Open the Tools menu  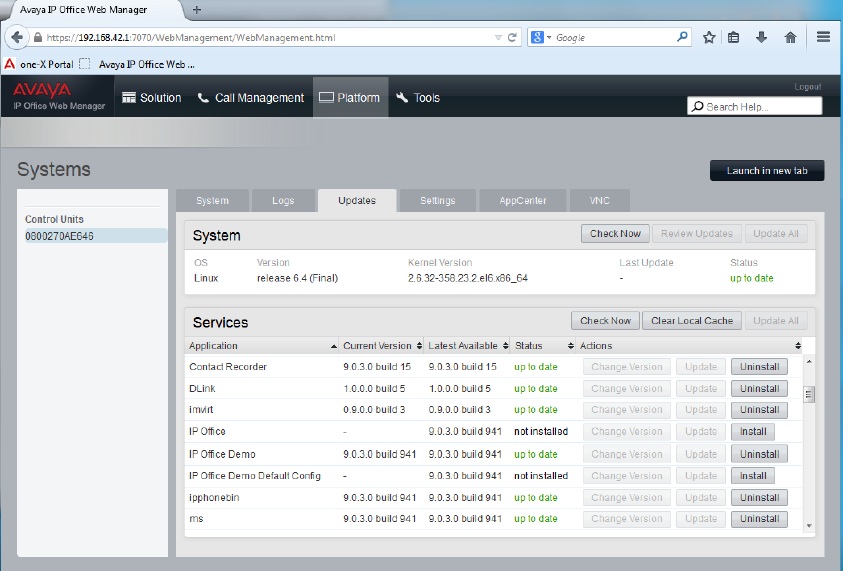pos(418,97)
